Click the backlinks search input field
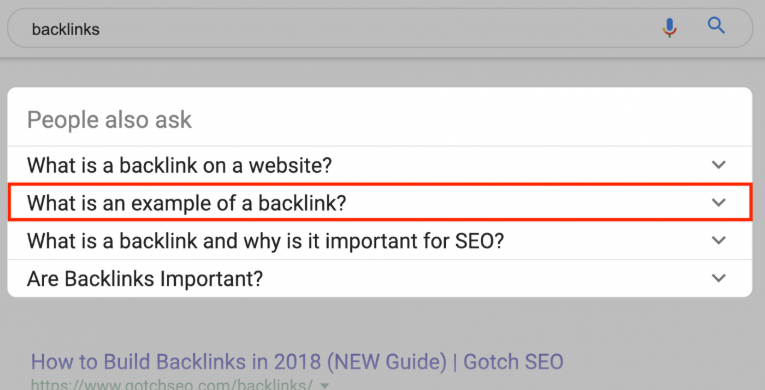765x390 pixels. pos(380,28)
